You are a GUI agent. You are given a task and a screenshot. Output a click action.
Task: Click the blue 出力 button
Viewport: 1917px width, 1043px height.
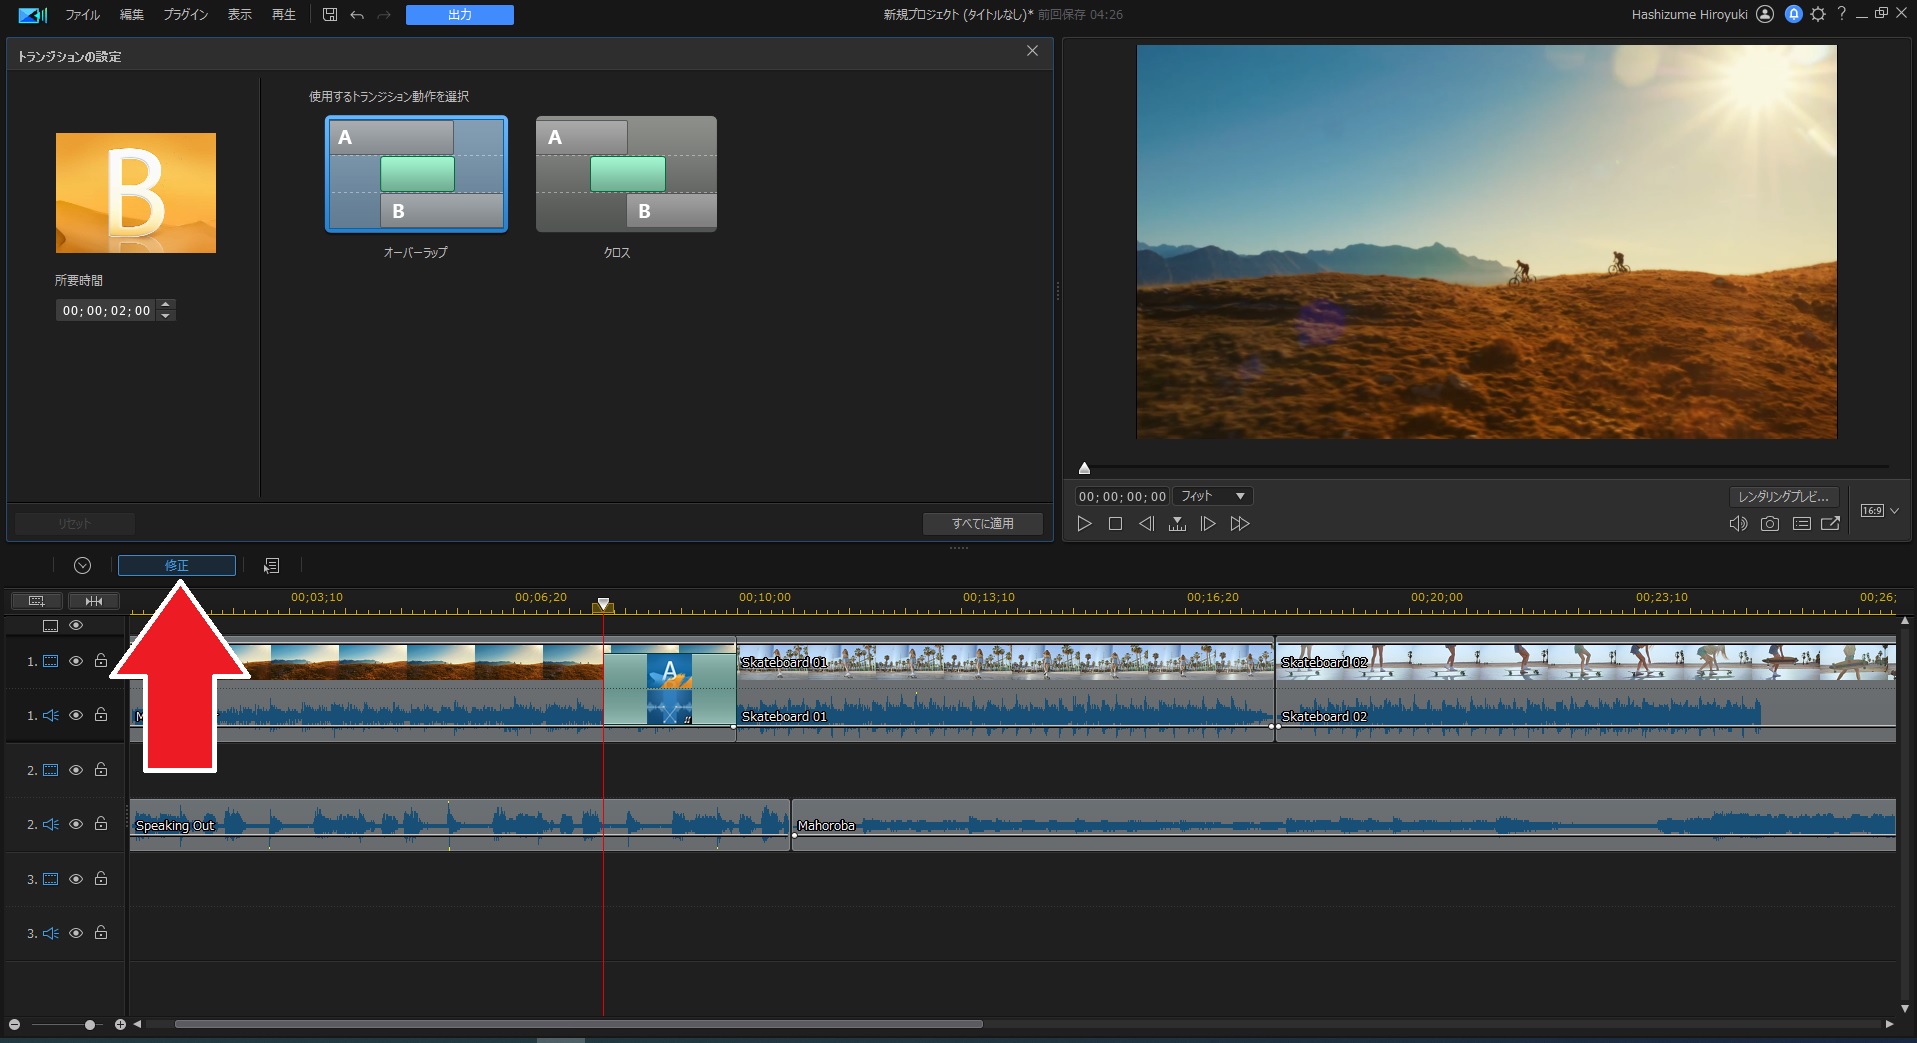[x=459, y=15]
